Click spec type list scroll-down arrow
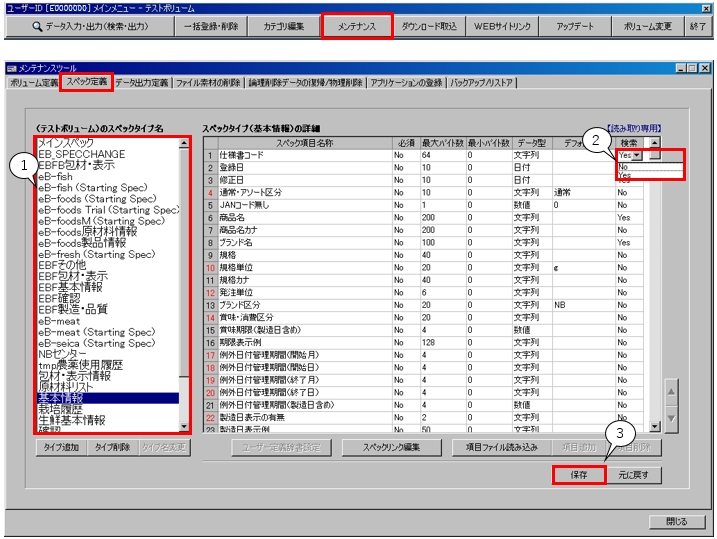This screenshot has height=539, width=717. coord(184,427)
